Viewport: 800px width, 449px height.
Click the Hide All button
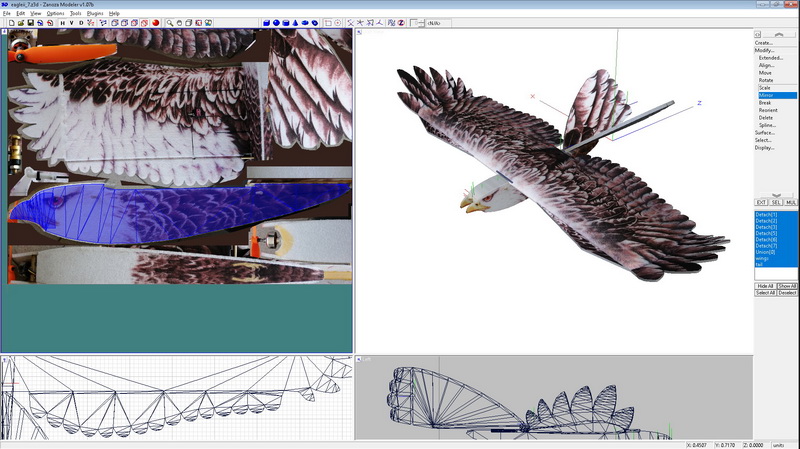click(765, 286)
